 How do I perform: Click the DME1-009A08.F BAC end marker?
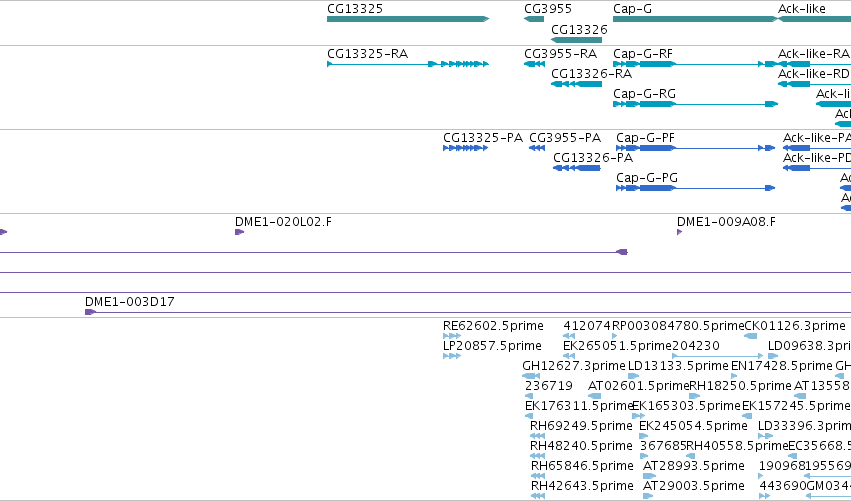pyautogui.click(x=679, y=232)
